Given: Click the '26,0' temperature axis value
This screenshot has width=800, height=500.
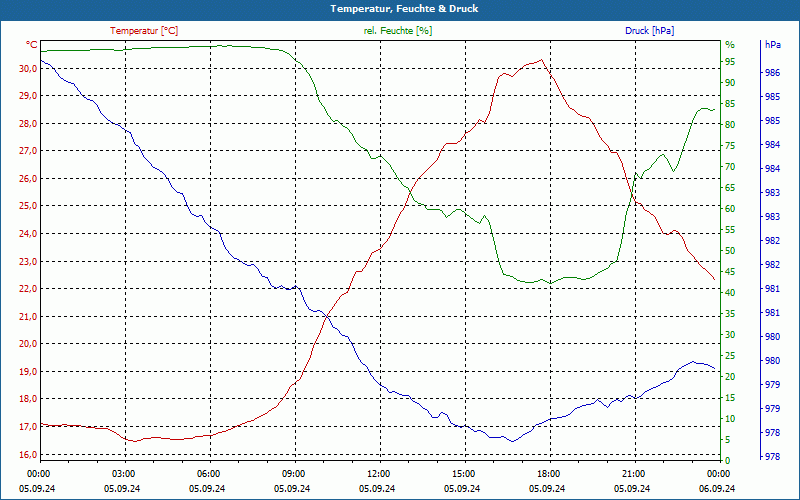Looking at the screenshot, I should tap(29, 179).
